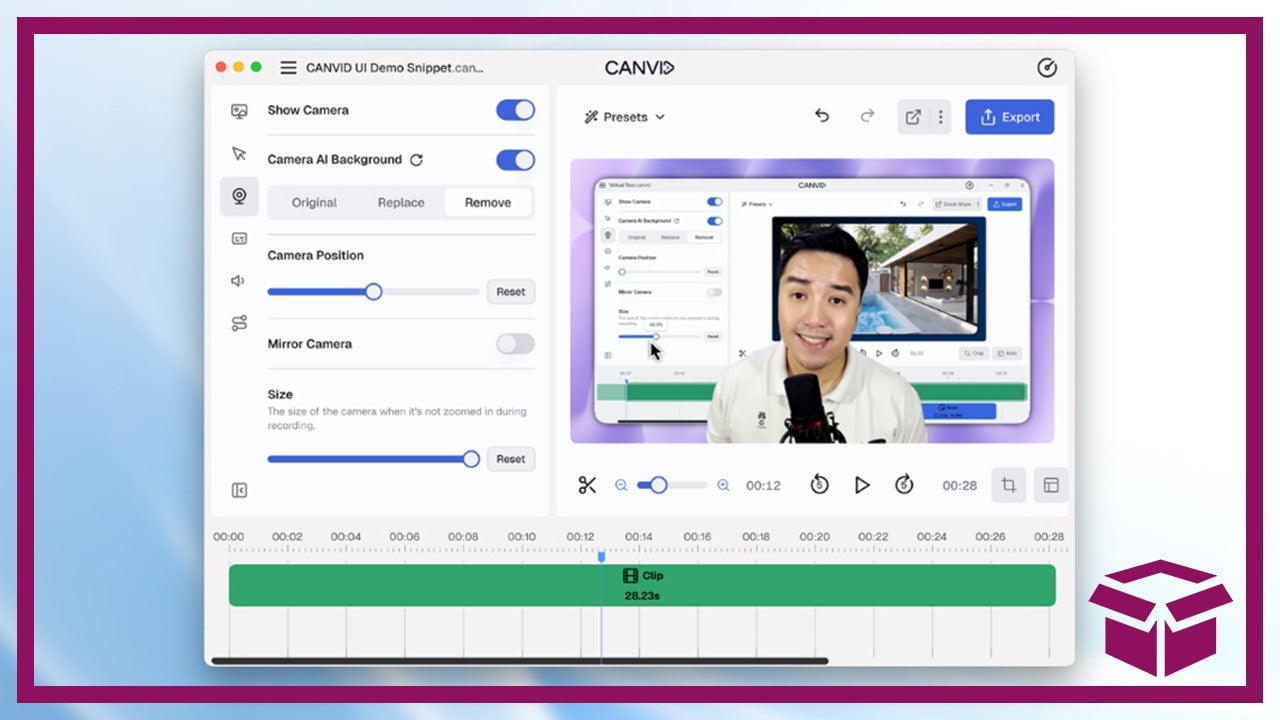This screenshot has height=720, width=1280.
Task: Click the horizontal timeline scrollbar
Action: [520, 661]
